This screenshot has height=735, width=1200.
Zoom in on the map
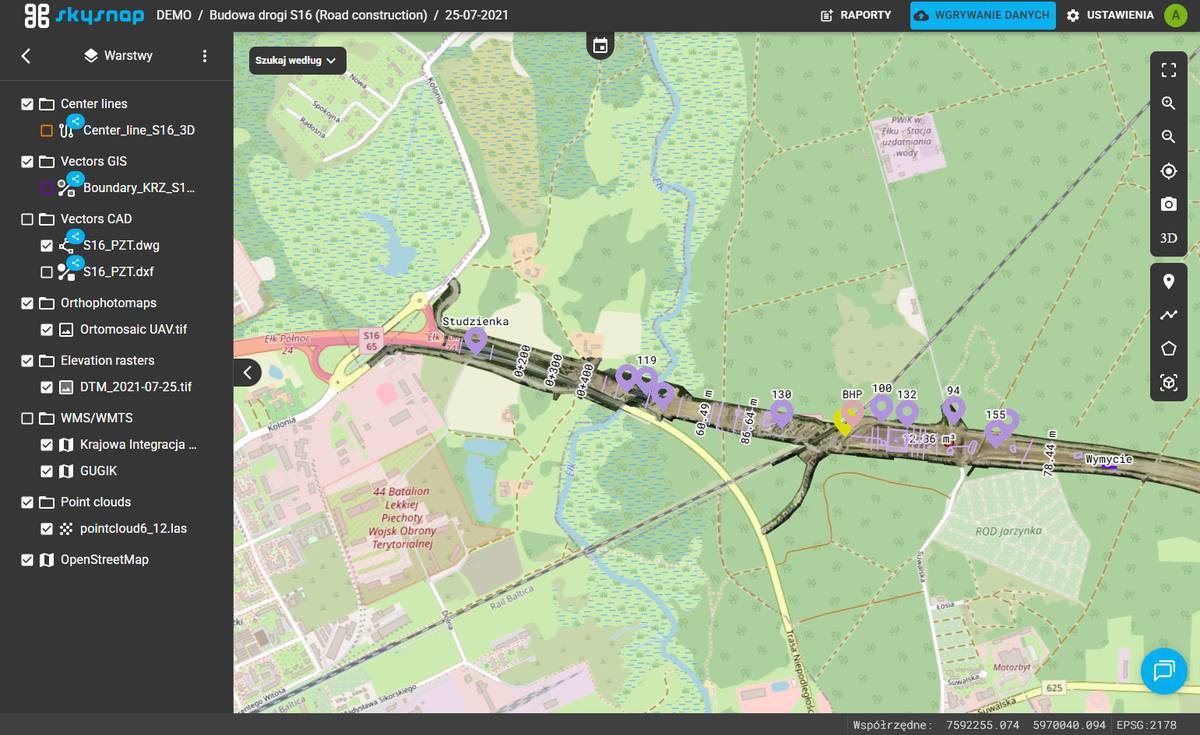(1168, 104)
